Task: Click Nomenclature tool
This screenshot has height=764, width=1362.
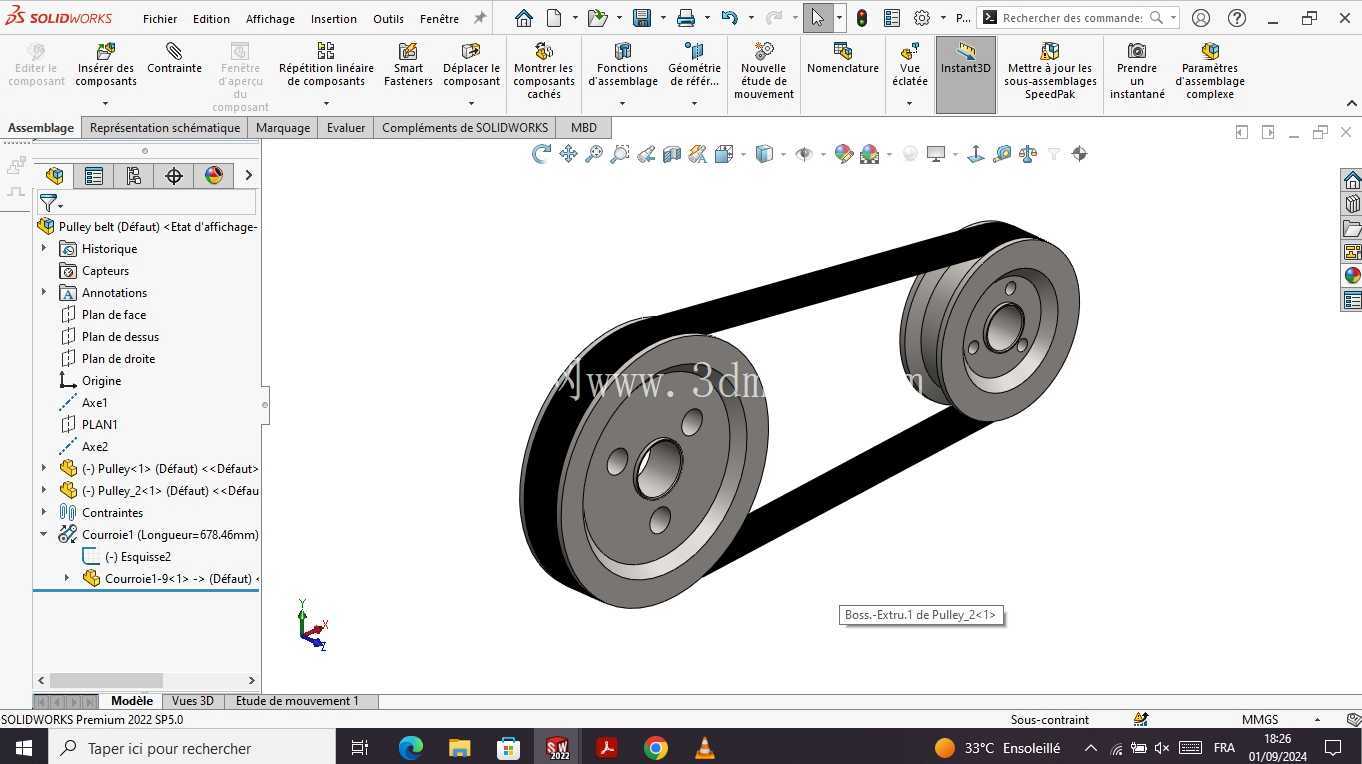Action: (843, 58)
